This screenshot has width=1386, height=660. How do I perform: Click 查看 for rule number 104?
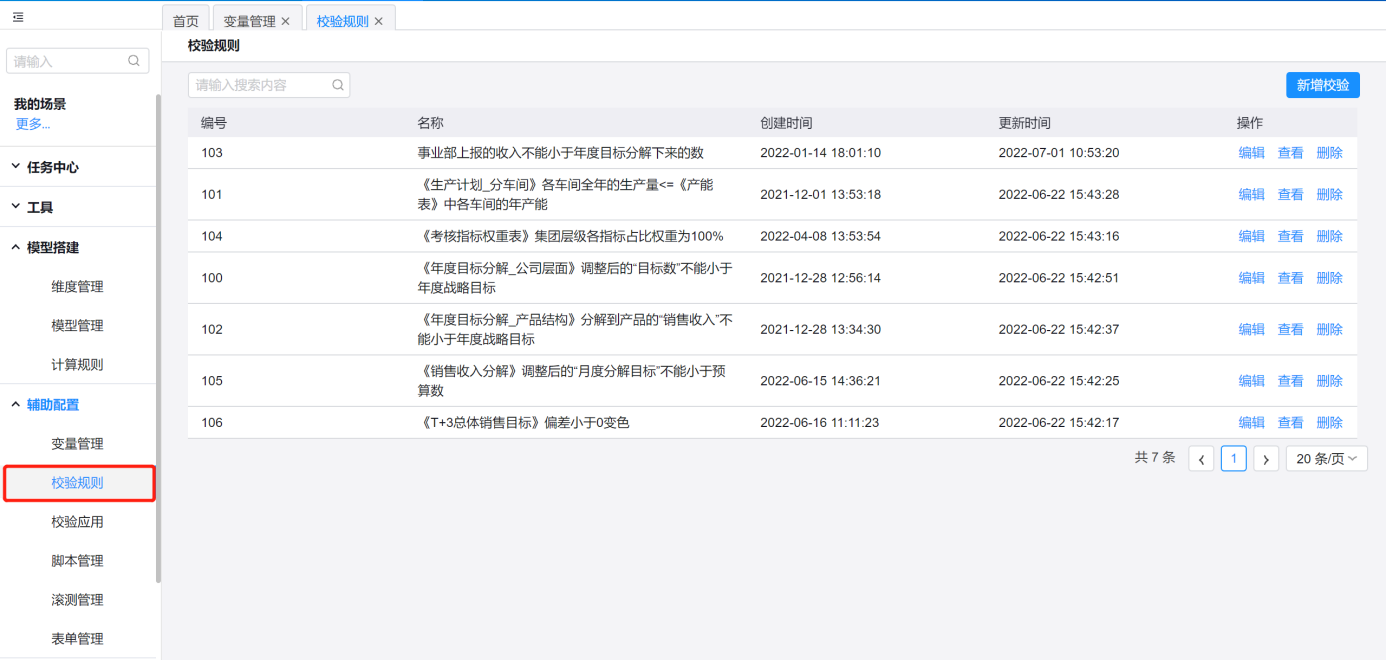coord(1290,236)
